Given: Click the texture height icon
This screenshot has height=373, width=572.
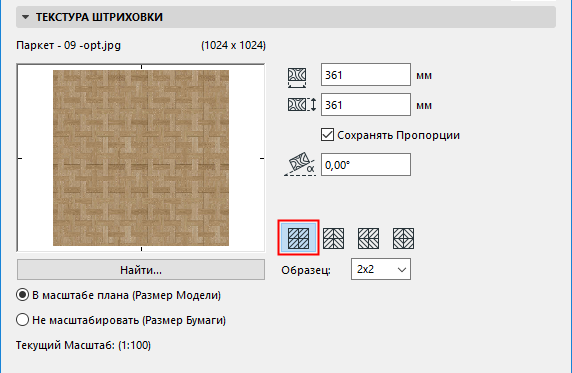Looking at the screenshot, I should pyautogui.click(x=302, y=105).
